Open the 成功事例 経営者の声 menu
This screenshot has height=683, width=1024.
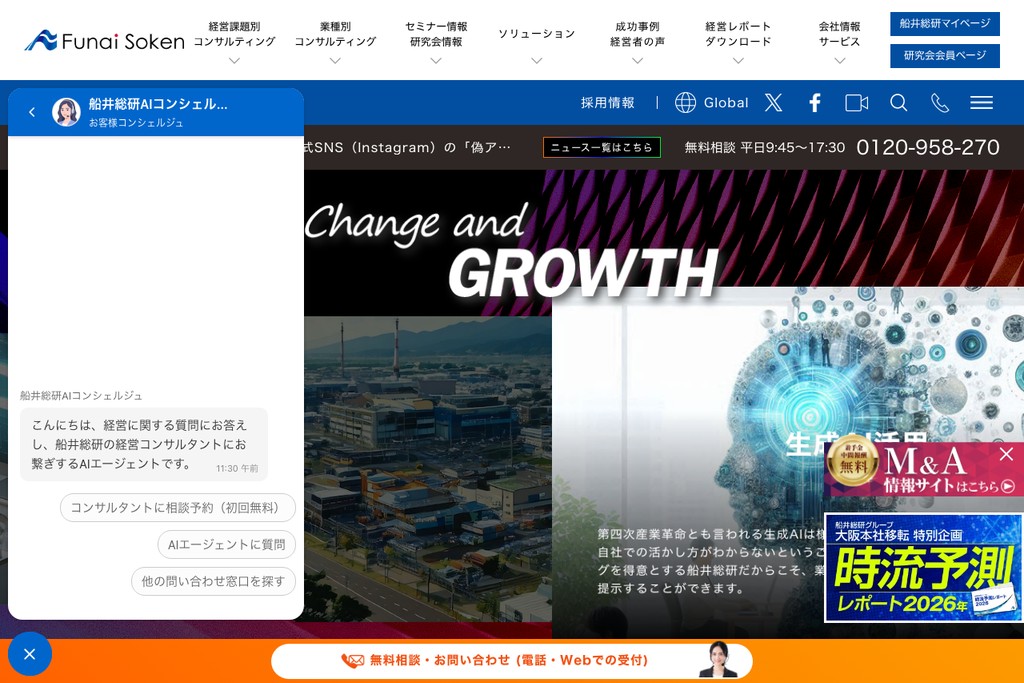coord(637,41)
